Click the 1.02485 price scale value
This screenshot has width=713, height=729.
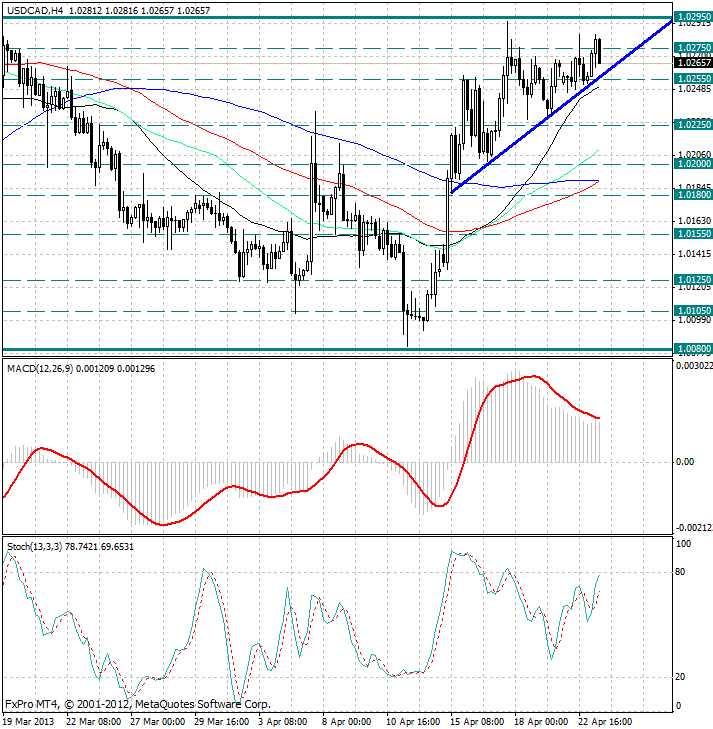pyautogui.click(x=695, y=88)
